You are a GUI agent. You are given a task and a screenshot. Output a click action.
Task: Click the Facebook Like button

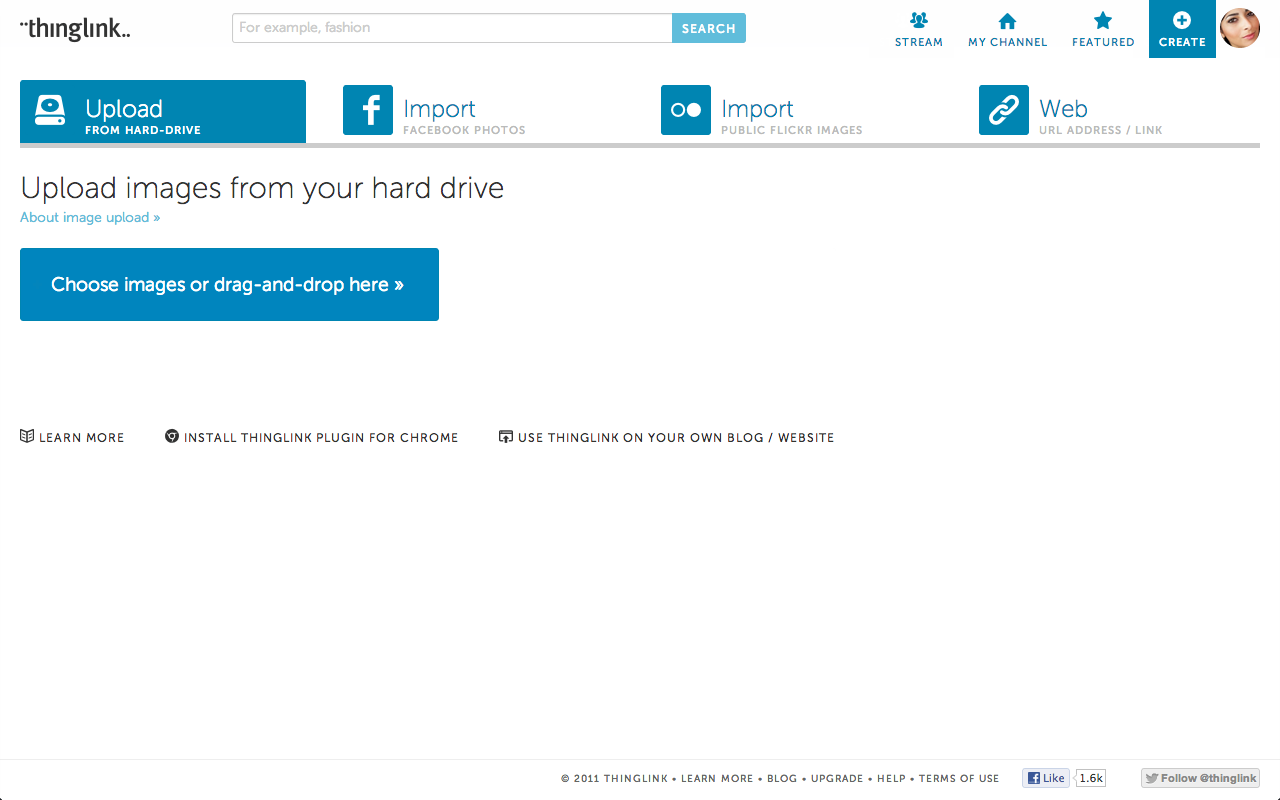click(1046, 778)
